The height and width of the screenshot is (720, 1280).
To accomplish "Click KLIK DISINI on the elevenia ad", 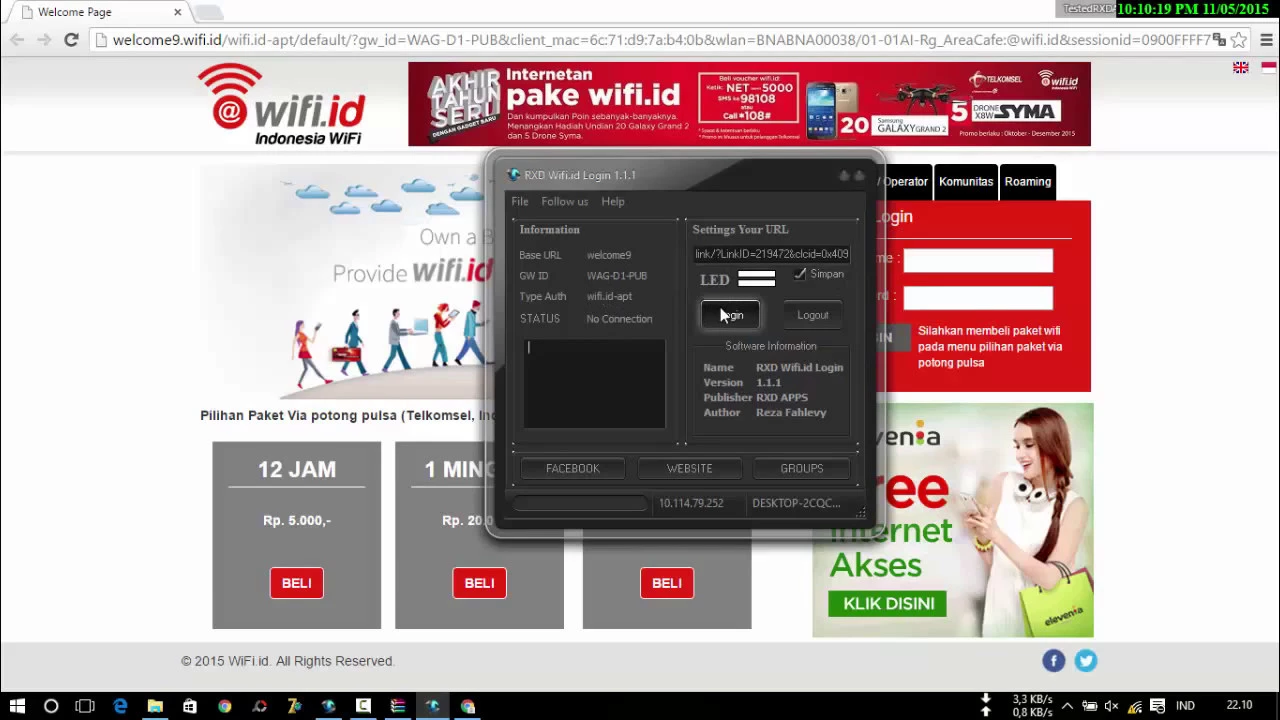I will [888, 603].
